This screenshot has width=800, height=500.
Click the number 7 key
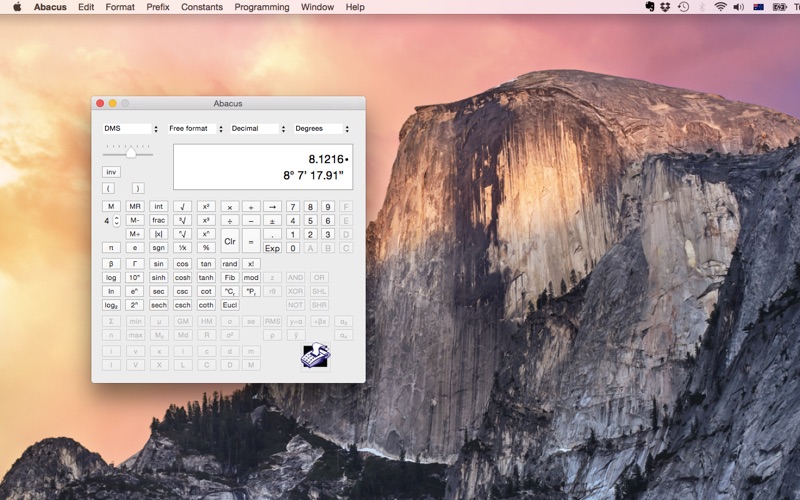[x=292, y=207]
